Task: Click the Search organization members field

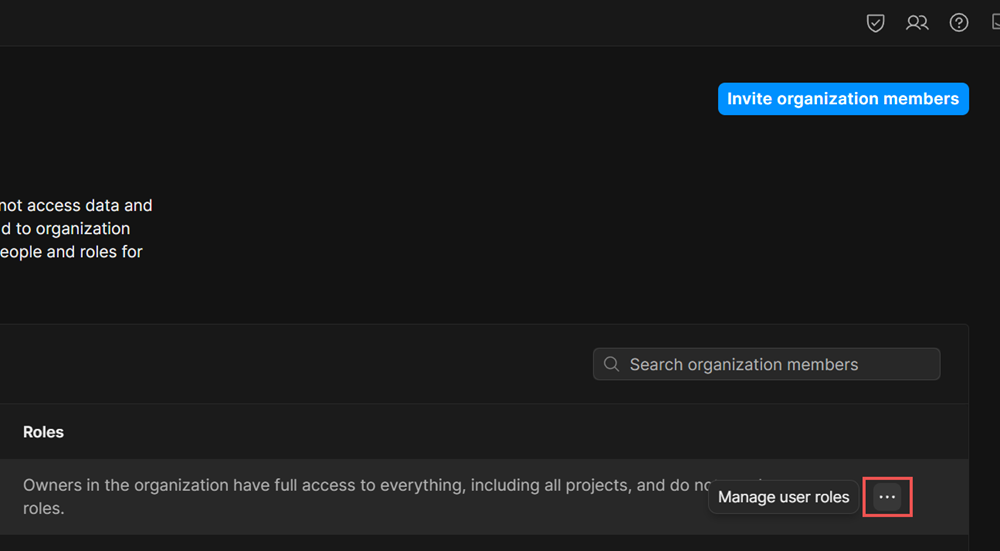Action: coord(767,364)
